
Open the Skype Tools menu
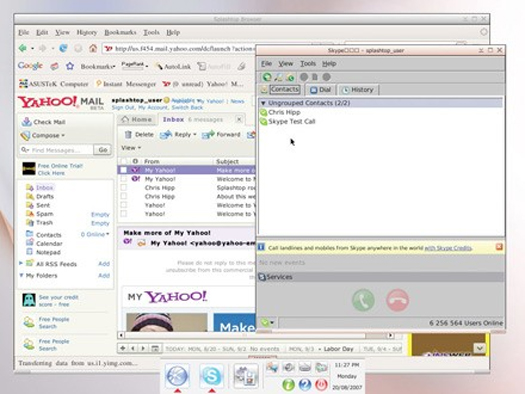click(308, 64)
